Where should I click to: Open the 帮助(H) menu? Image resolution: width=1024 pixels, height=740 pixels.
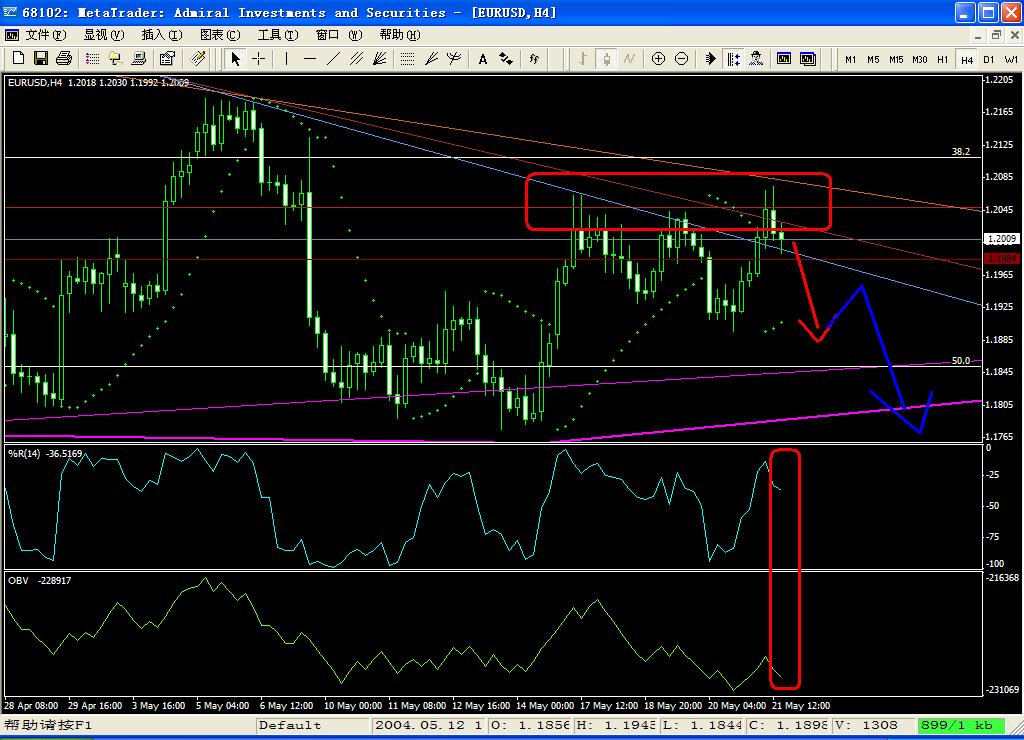point(400,35)
